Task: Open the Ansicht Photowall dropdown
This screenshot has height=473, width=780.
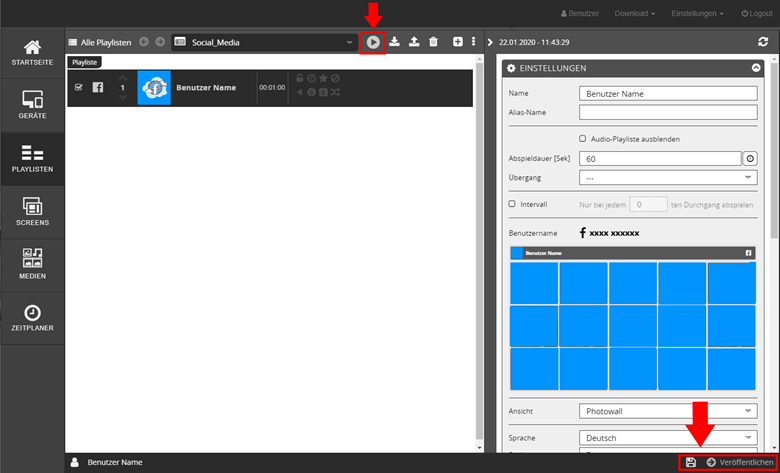Action: (x=668, y=411)
